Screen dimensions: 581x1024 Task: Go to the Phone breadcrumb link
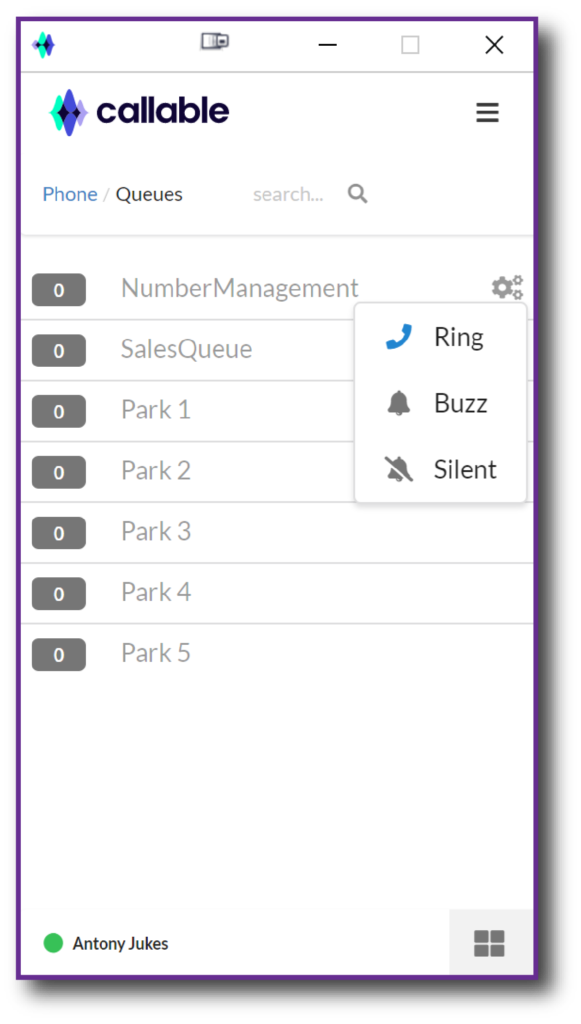tap(70, 194)
